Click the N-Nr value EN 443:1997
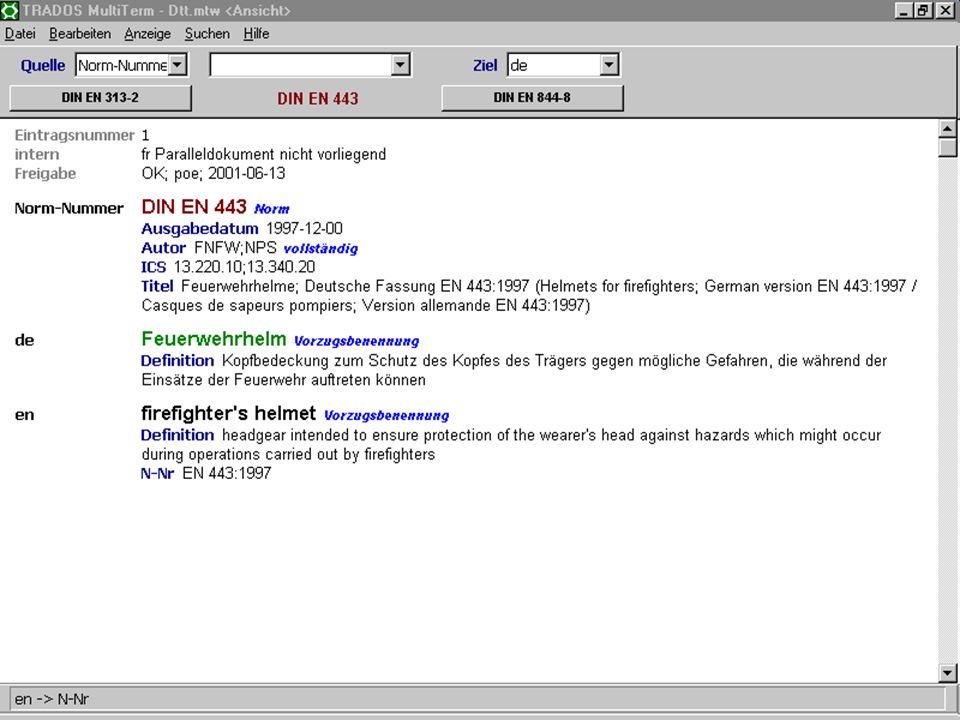Screen dimensions: 960x720 pos(227,473)
